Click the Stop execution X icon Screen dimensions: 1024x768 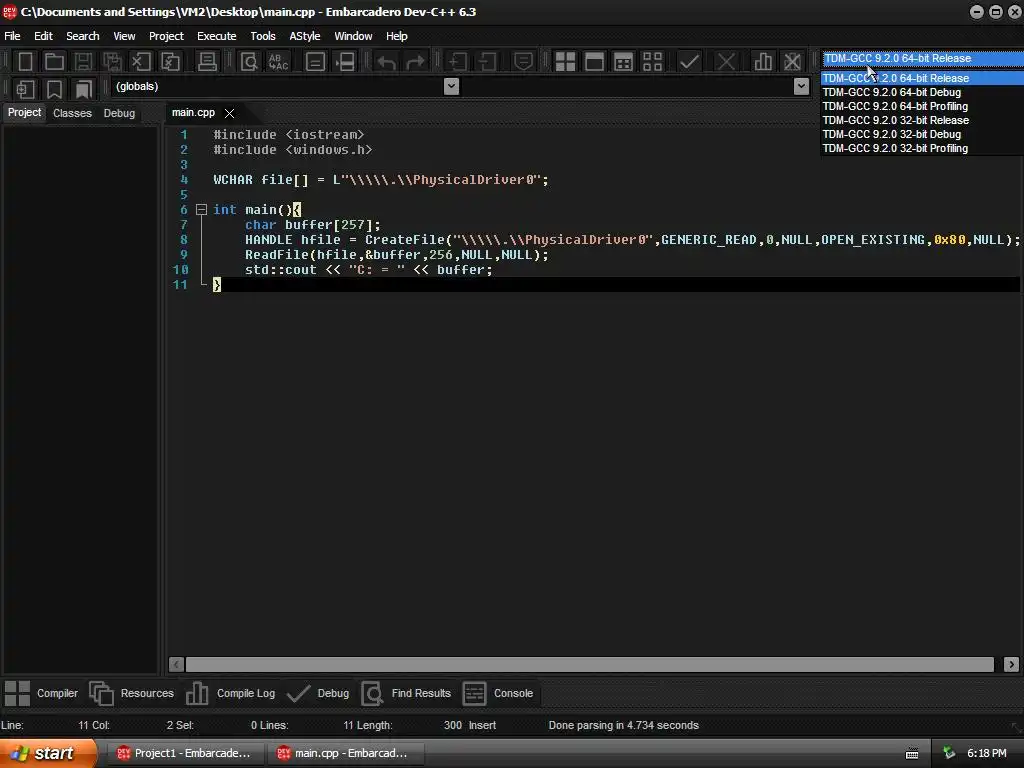point(726,62)
